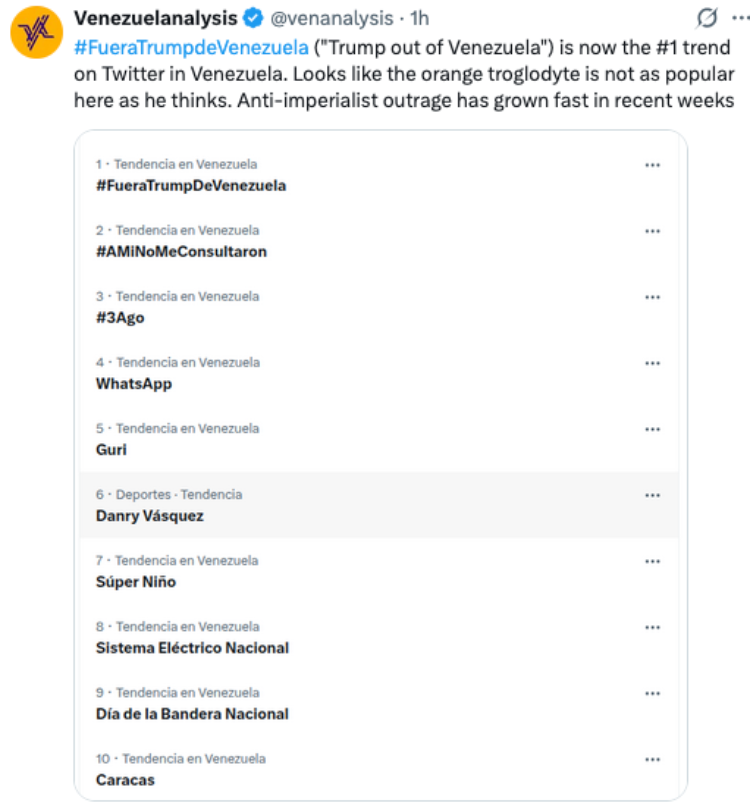Open three-dot menu beside Guri trend
This screenshot has height=809, width=750.
pos(653,429)
